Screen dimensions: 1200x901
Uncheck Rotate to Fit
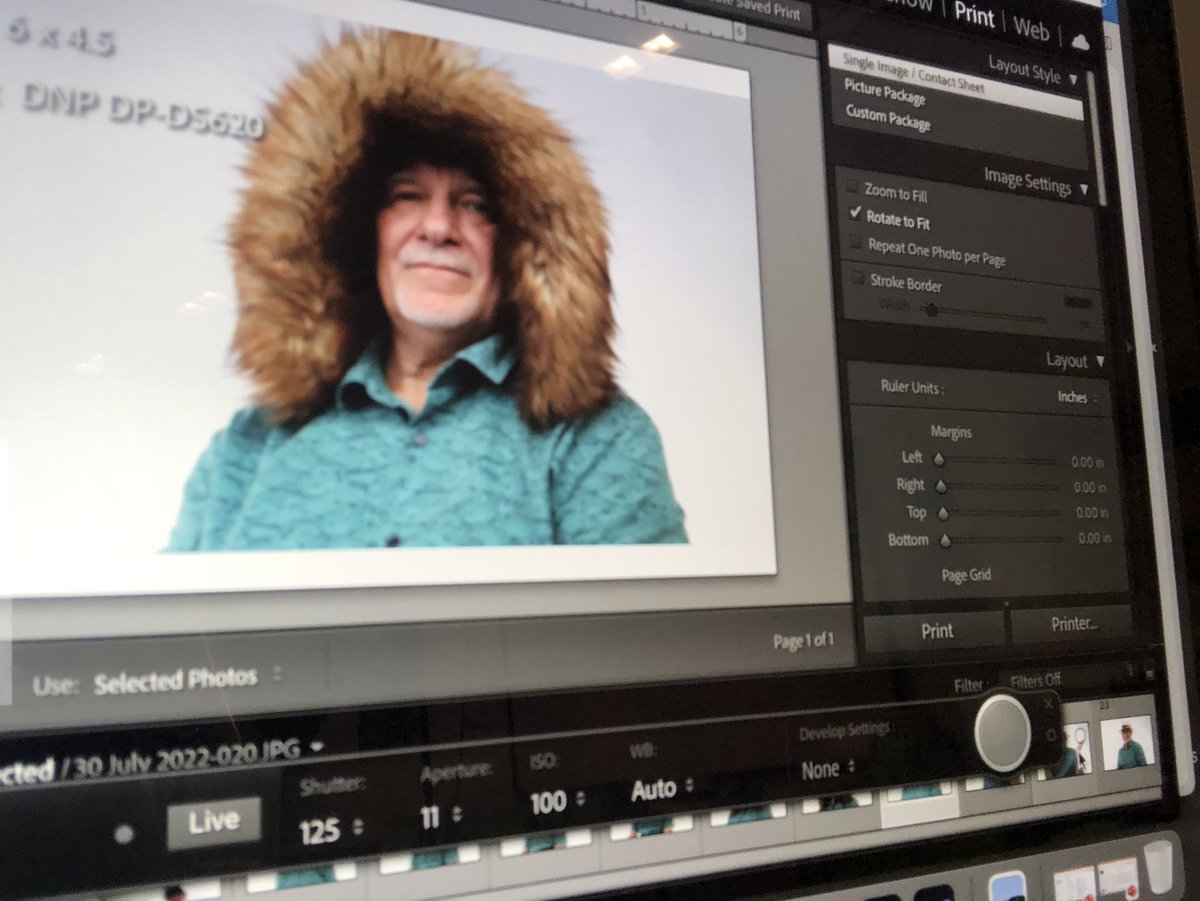[855, 213]
